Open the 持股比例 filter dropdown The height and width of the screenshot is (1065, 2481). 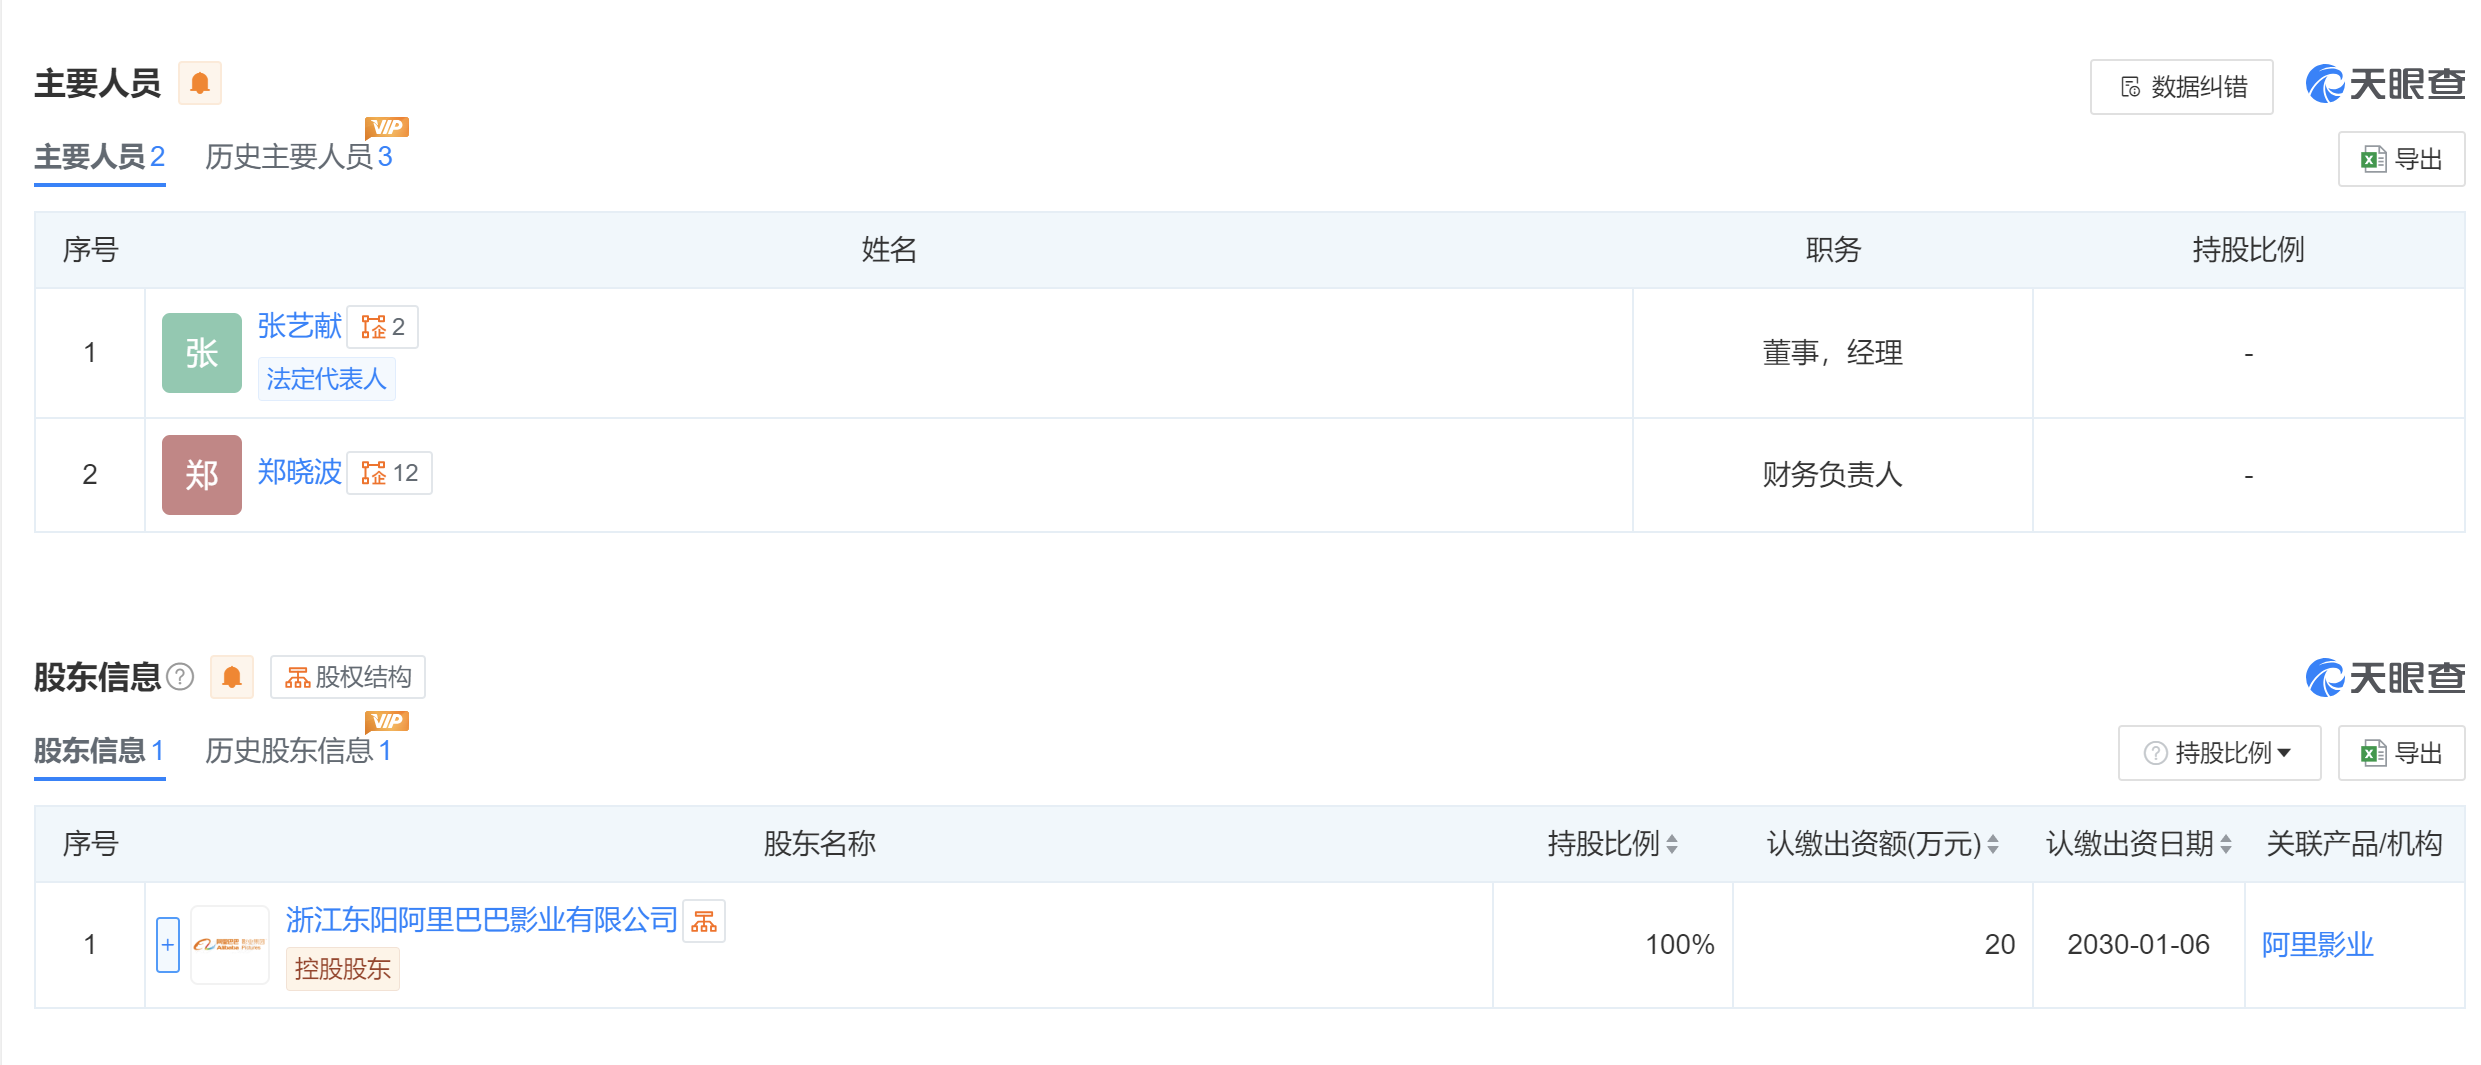[x=2219, y=752]
